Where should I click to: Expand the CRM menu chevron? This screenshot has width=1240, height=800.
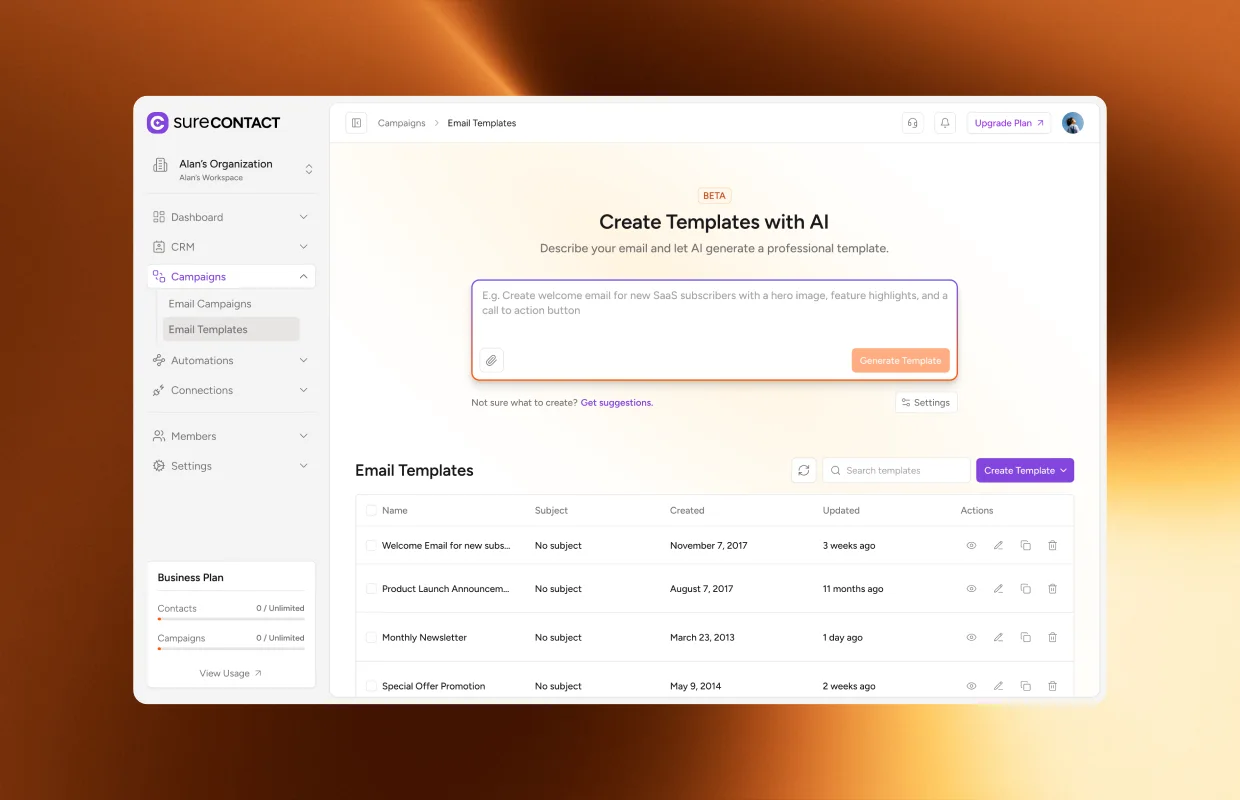click(x=304, y=247)
